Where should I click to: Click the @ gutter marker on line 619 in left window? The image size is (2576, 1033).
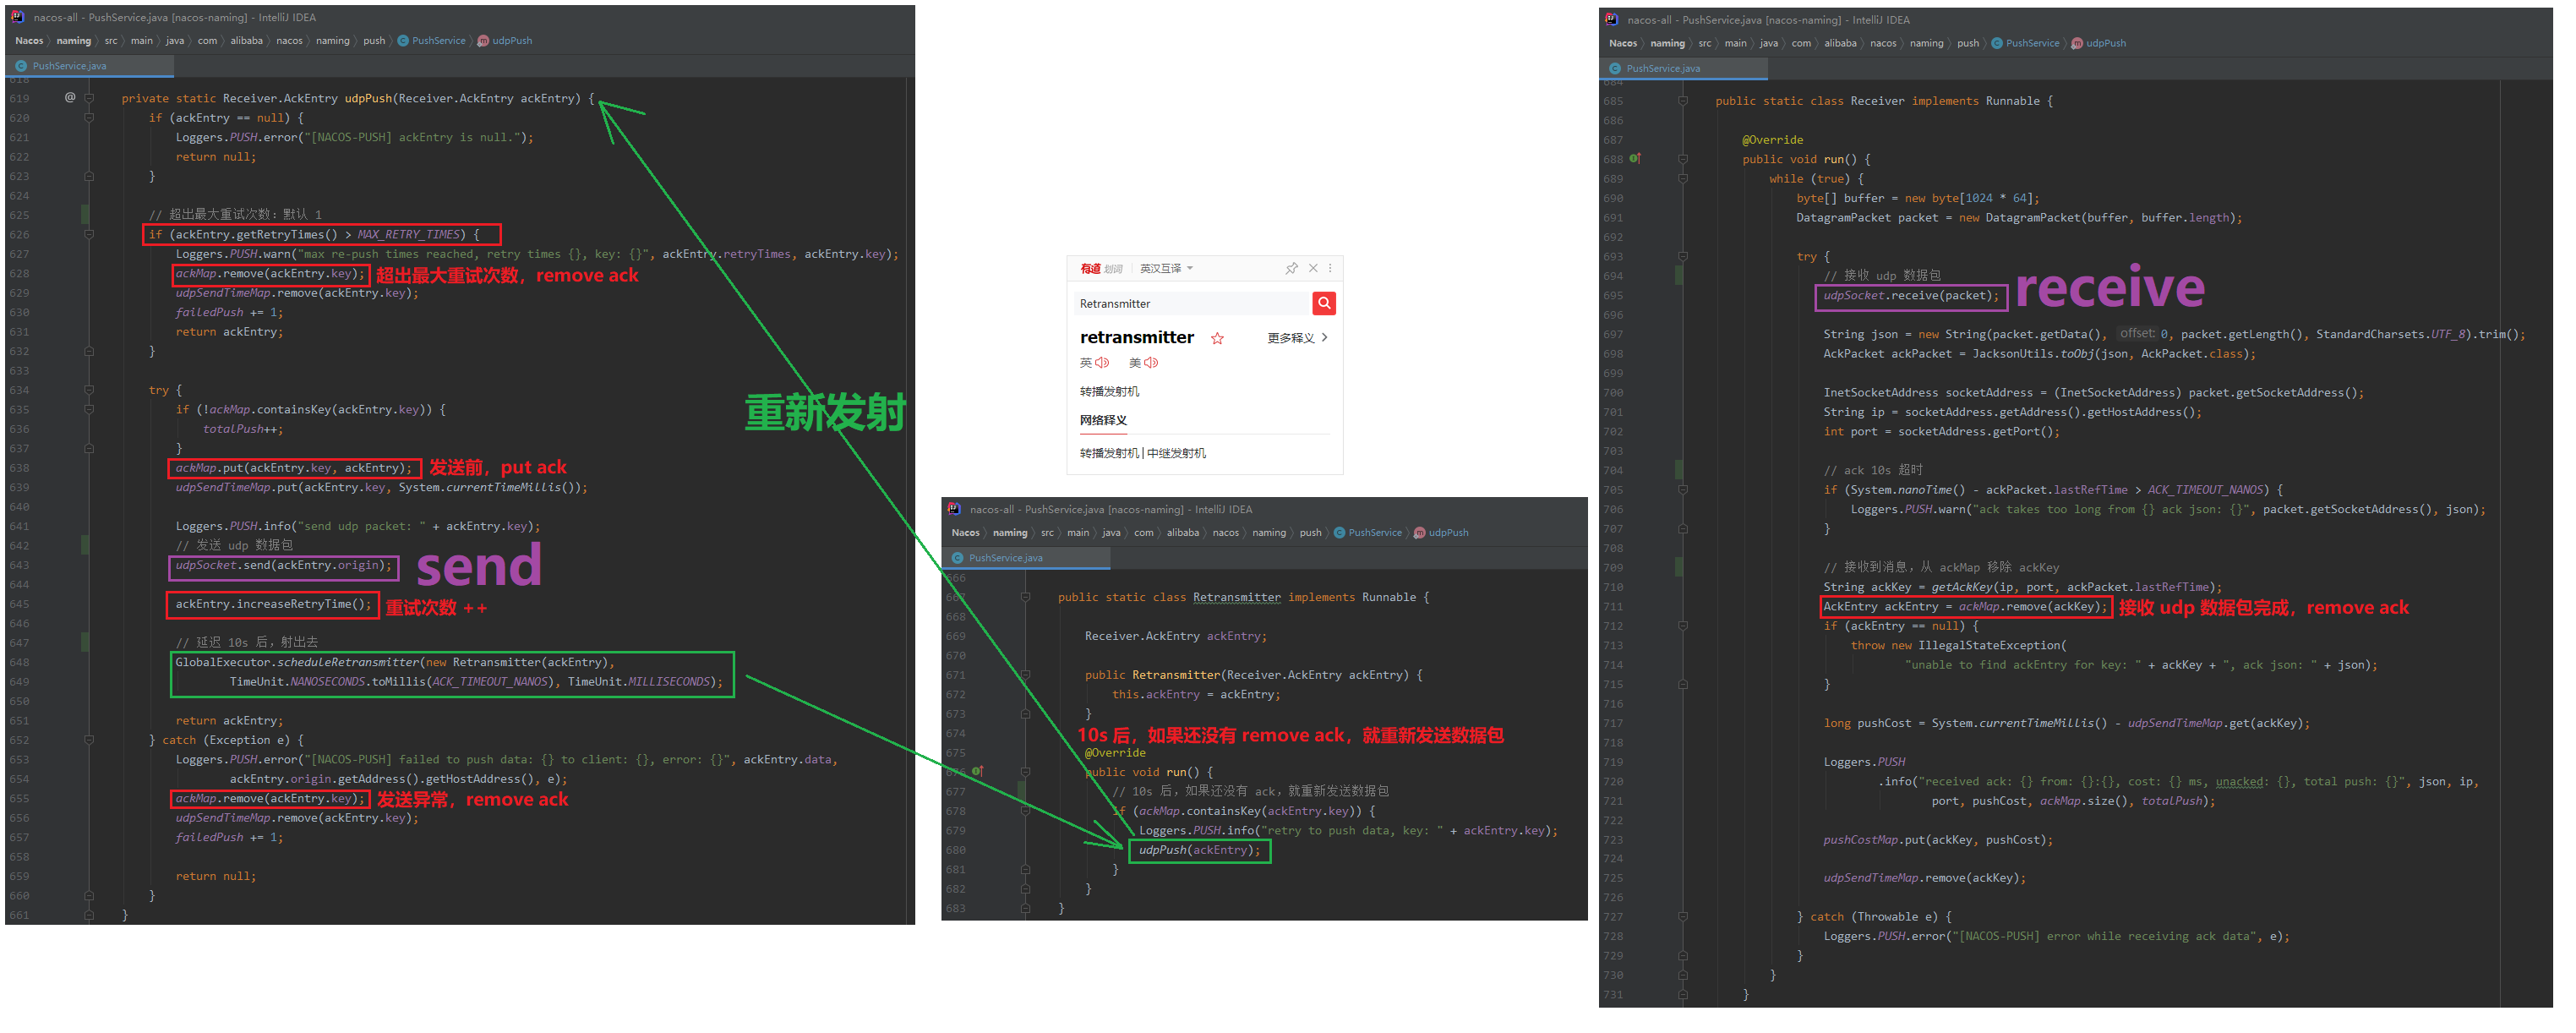tap(70, 98)
